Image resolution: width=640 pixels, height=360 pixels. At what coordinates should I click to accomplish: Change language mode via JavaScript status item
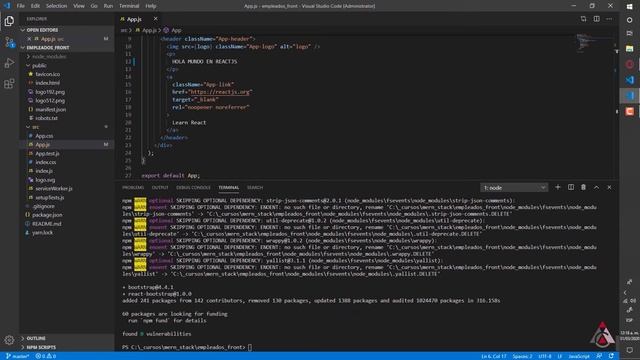click(579, 356)
